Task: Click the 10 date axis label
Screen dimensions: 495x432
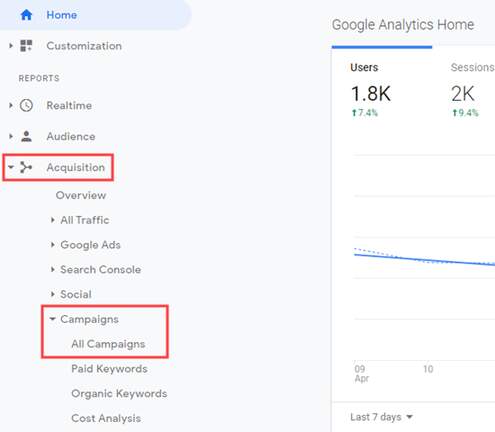Action: click(428, 369)
